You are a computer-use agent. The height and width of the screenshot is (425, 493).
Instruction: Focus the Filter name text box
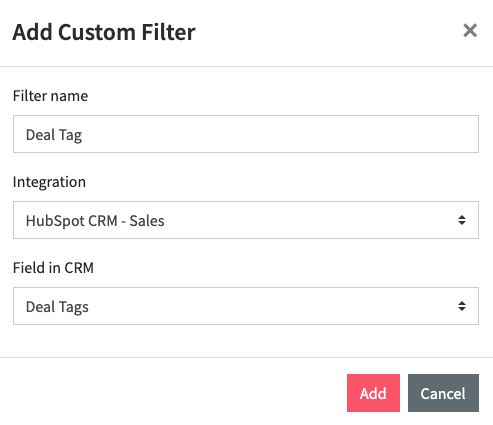(x=246, y=134)
